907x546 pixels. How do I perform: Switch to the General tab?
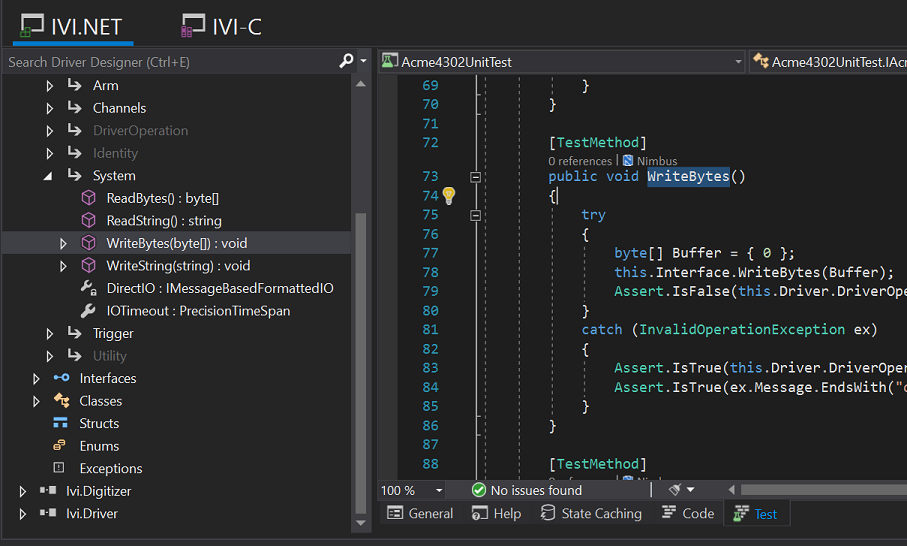(421, 514)
